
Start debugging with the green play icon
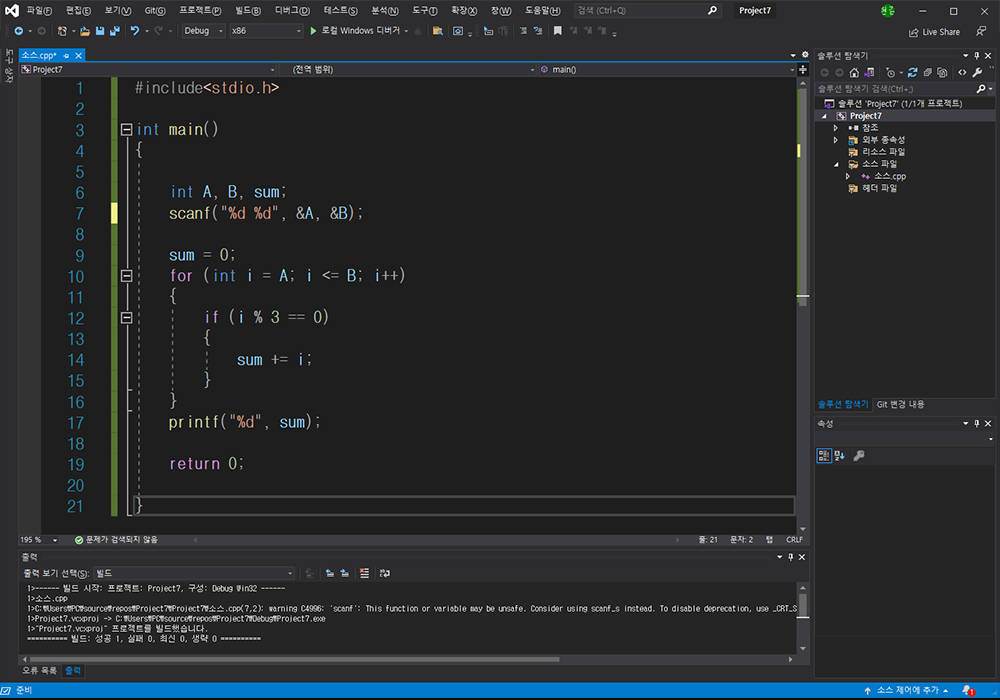pyautogui.click(x=313, y=31)
